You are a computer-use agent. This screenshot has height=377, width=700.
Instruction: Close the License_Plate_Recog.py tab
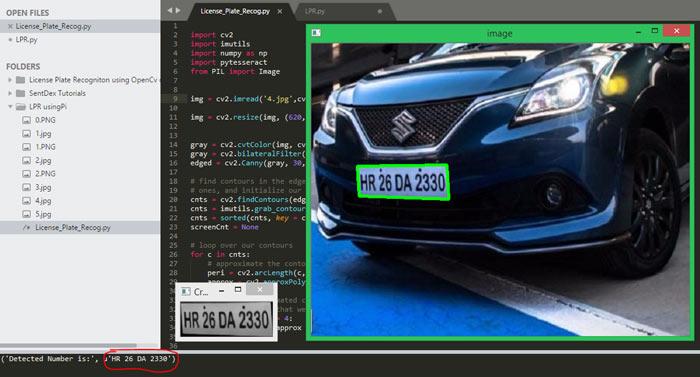click(x=280, y=11)
